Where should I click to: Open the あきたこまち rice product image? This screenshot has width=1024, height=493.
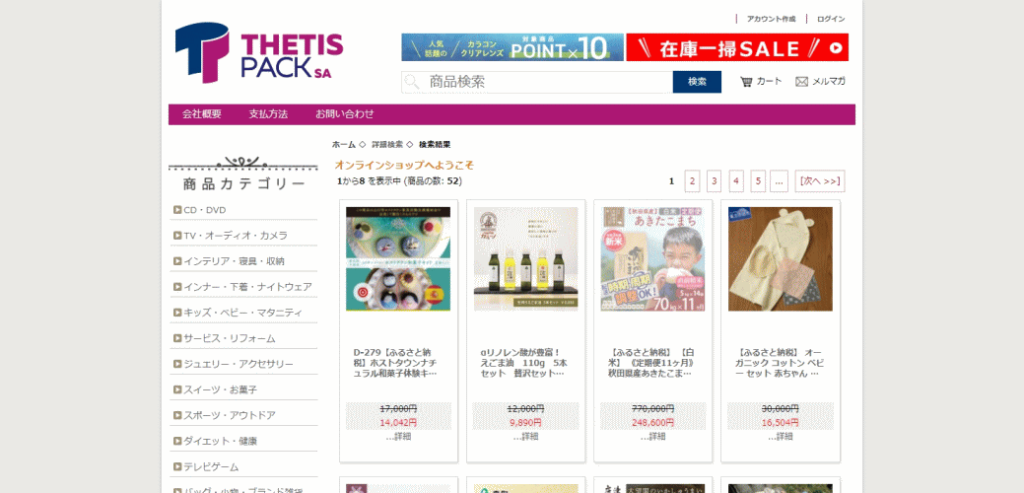(x=652, y=259)
